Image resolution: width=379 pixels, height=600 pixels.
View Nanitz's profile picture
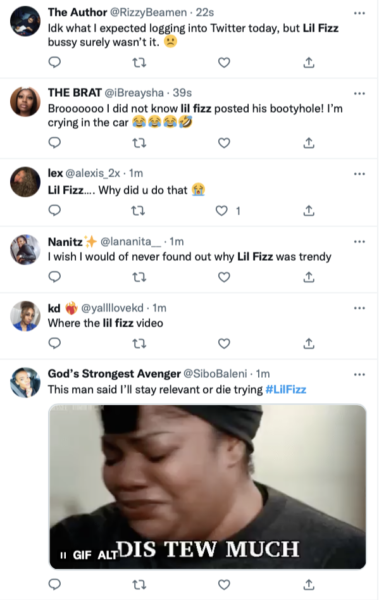25,249
